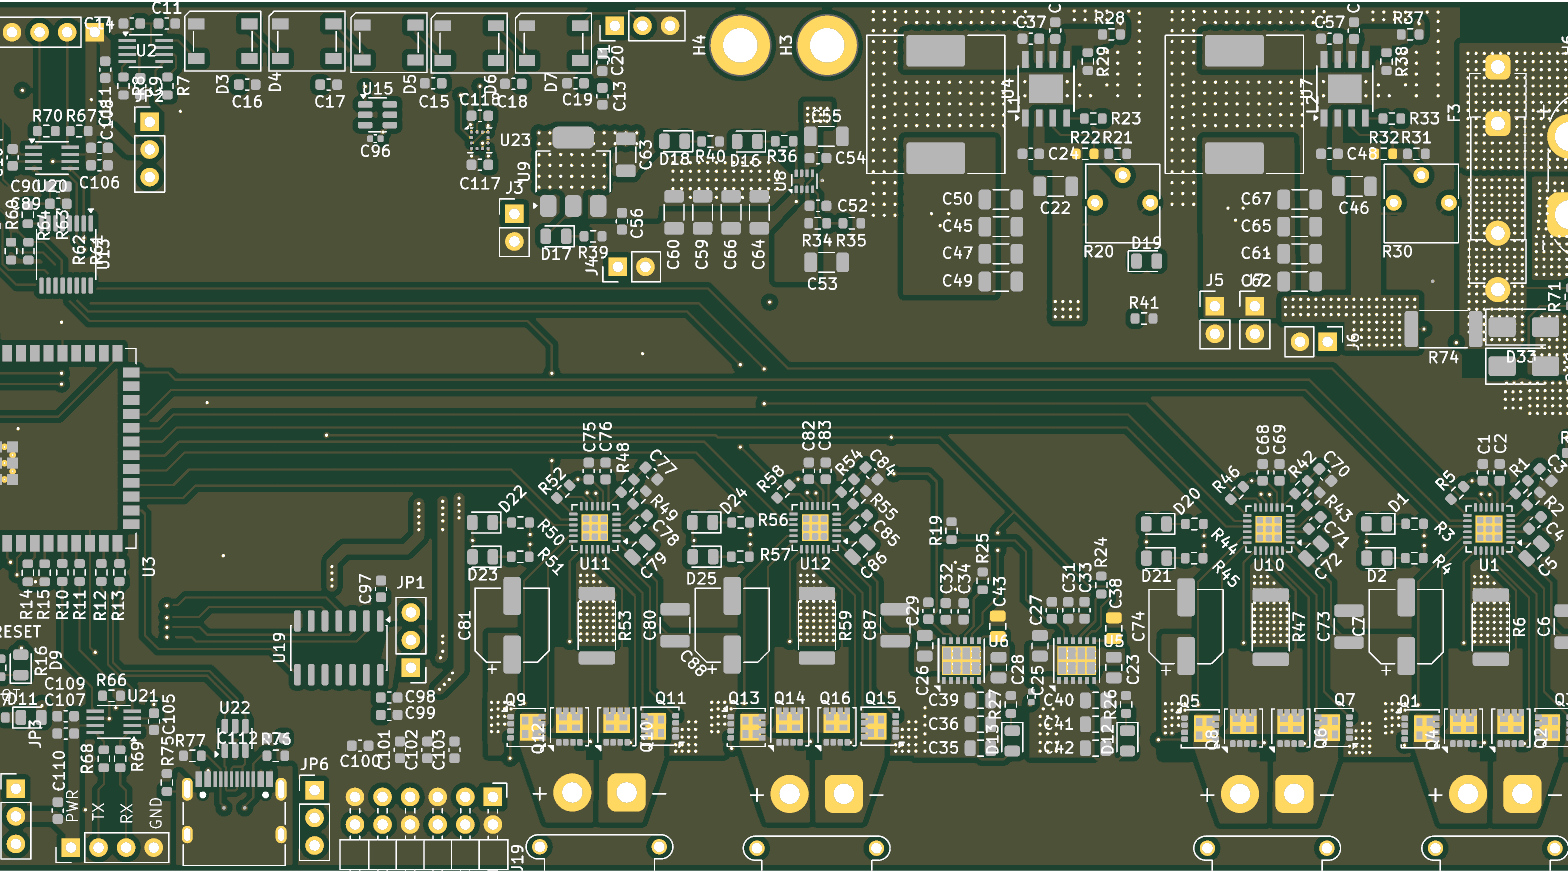Image resolution: width=1568 pixels, height=872 pixels.
Task: Click the U19 SOIC chip footprint
Action: [339, 647]
